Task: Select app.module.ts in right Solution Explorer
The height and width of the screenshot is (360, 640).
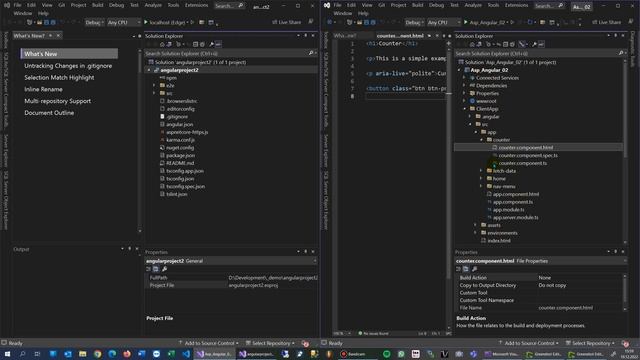Action: coord(509,210)
